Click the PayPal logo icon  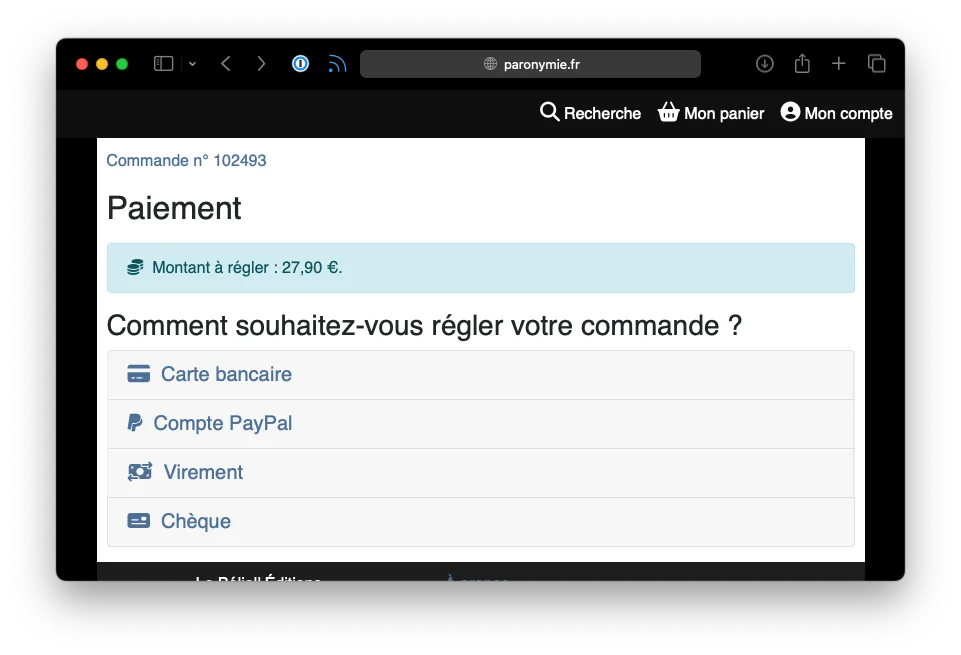pyautogui.click(x=137, y=423)
